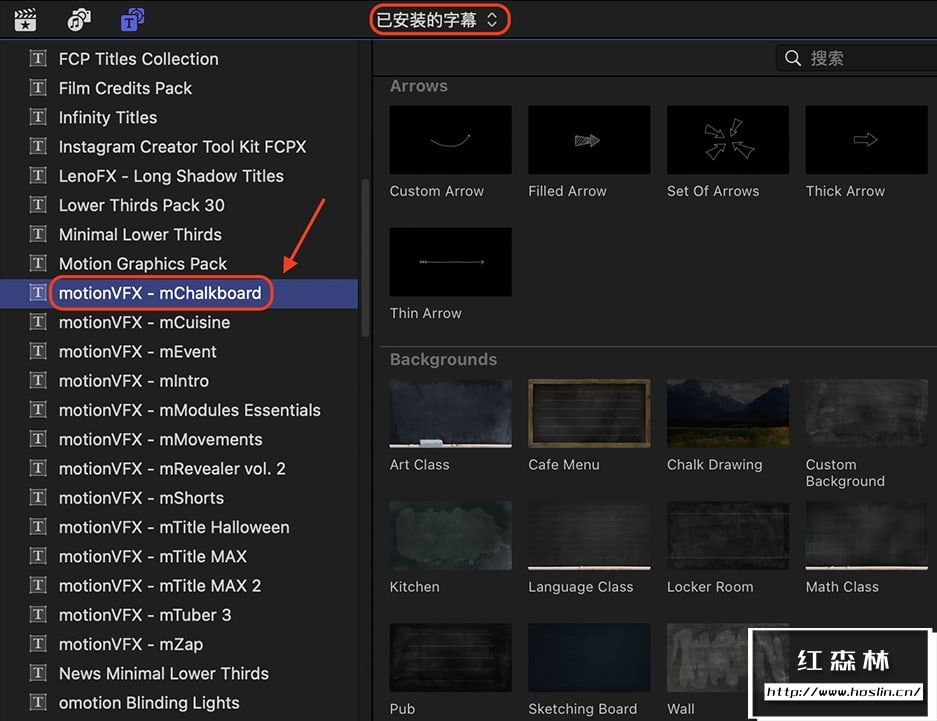Click the T icon beside omotion Blinding Lights
Screen dimensions: 937x721
38,702
